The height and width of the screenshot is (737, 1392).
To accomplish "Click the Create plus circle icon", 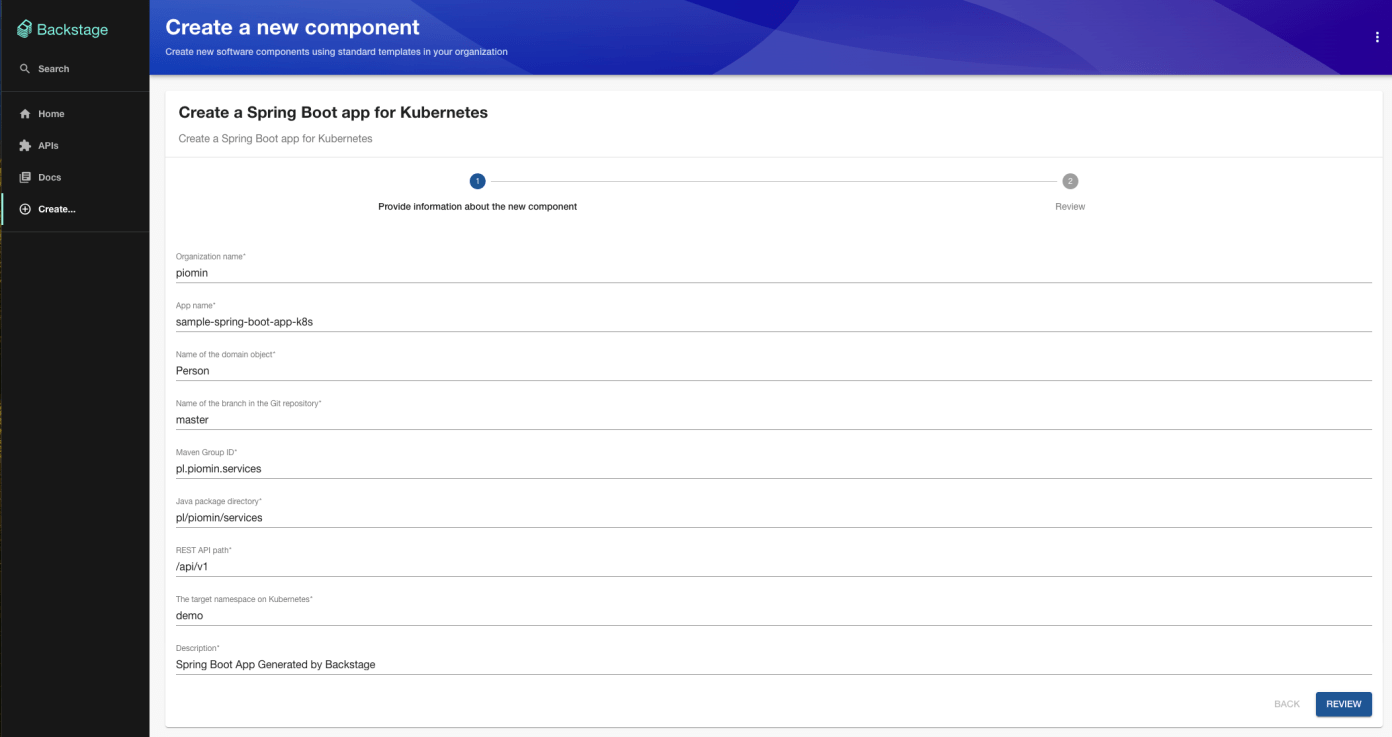I will click(x=25, y=209).
